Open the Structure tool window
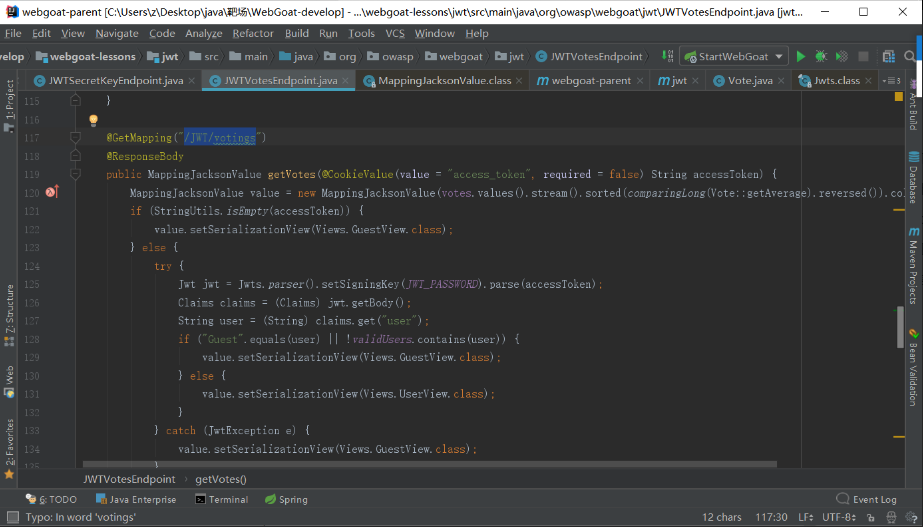923x527 pixels. [9, 315]
